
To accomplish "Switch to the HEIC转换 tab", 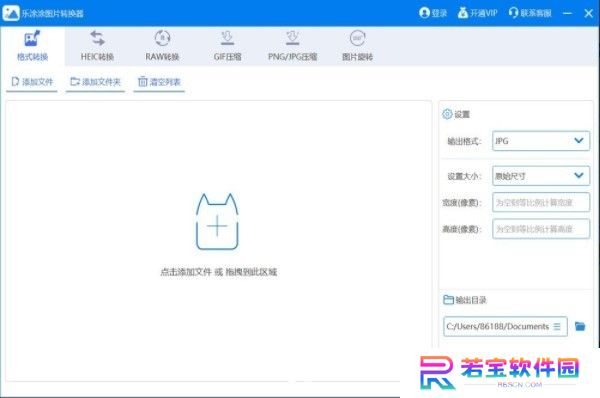I will click(97, 46).
